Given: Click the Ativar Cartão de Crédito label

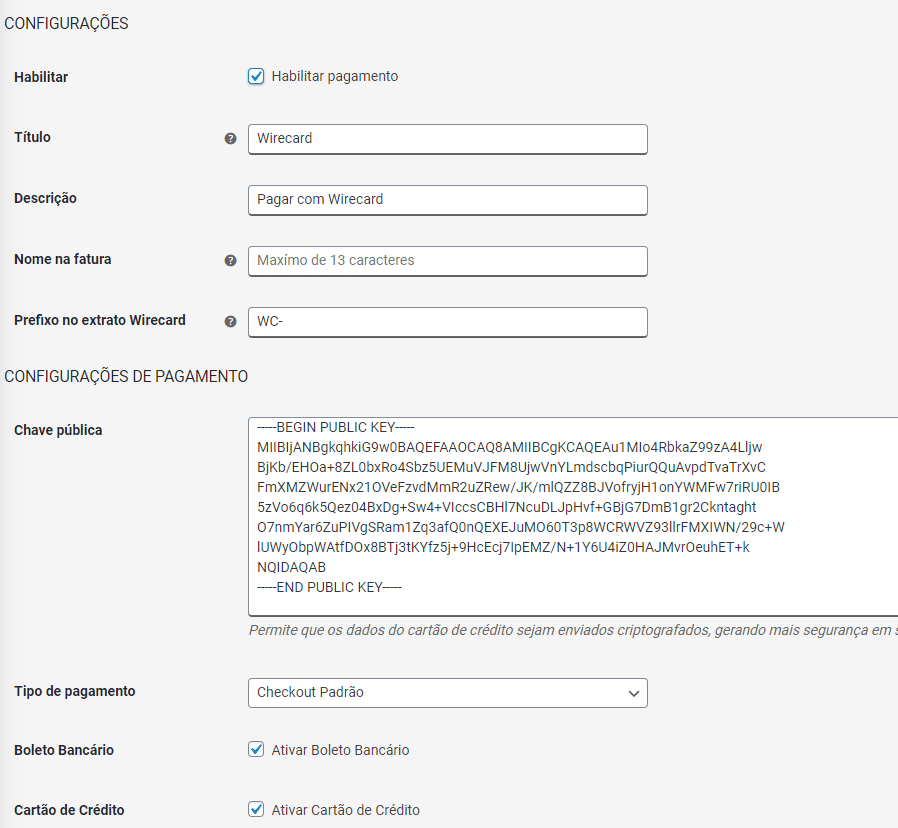Looking at the screenshot, I should tap(345, 810).
